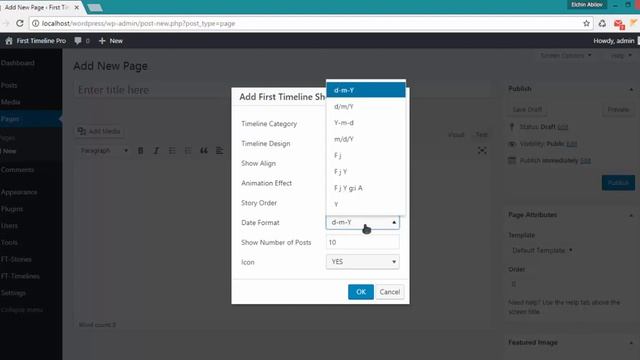This screenshot has width=640, height=360.
Task: Insert a blockquote
Action: [x=204, y=151]
